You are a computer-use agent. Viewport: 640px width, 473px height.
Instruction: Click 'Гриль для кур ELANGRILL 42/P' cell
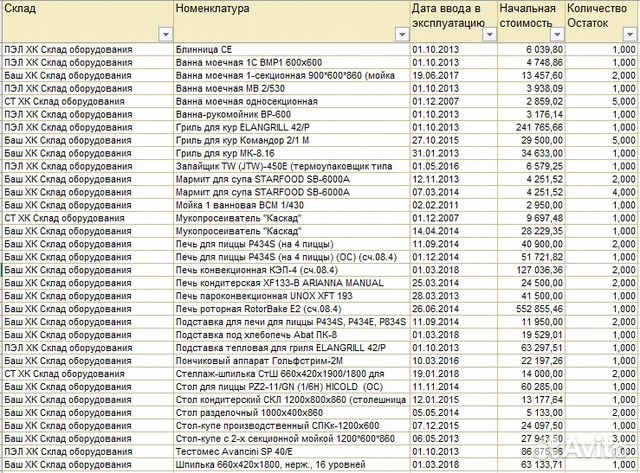tap(292, 127)
